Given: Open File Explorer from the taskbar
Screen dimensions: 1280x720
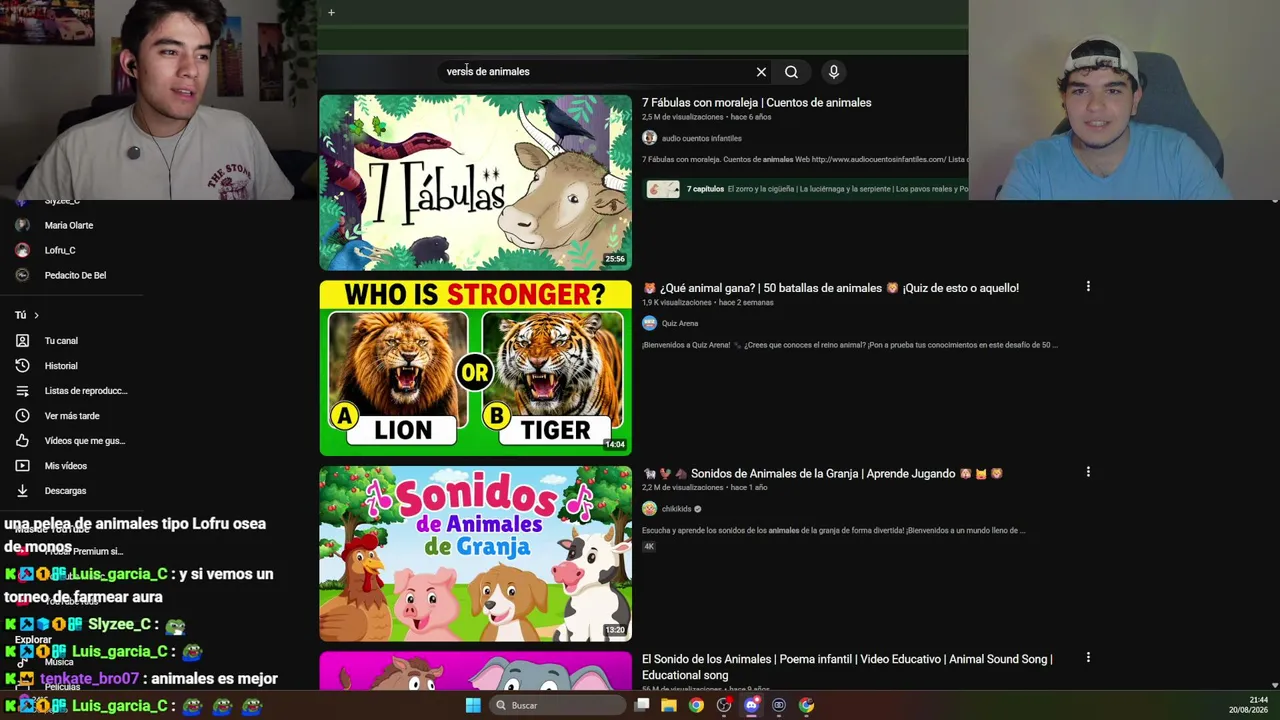Looking at the screenshot, I should click(x=669, y=705).
